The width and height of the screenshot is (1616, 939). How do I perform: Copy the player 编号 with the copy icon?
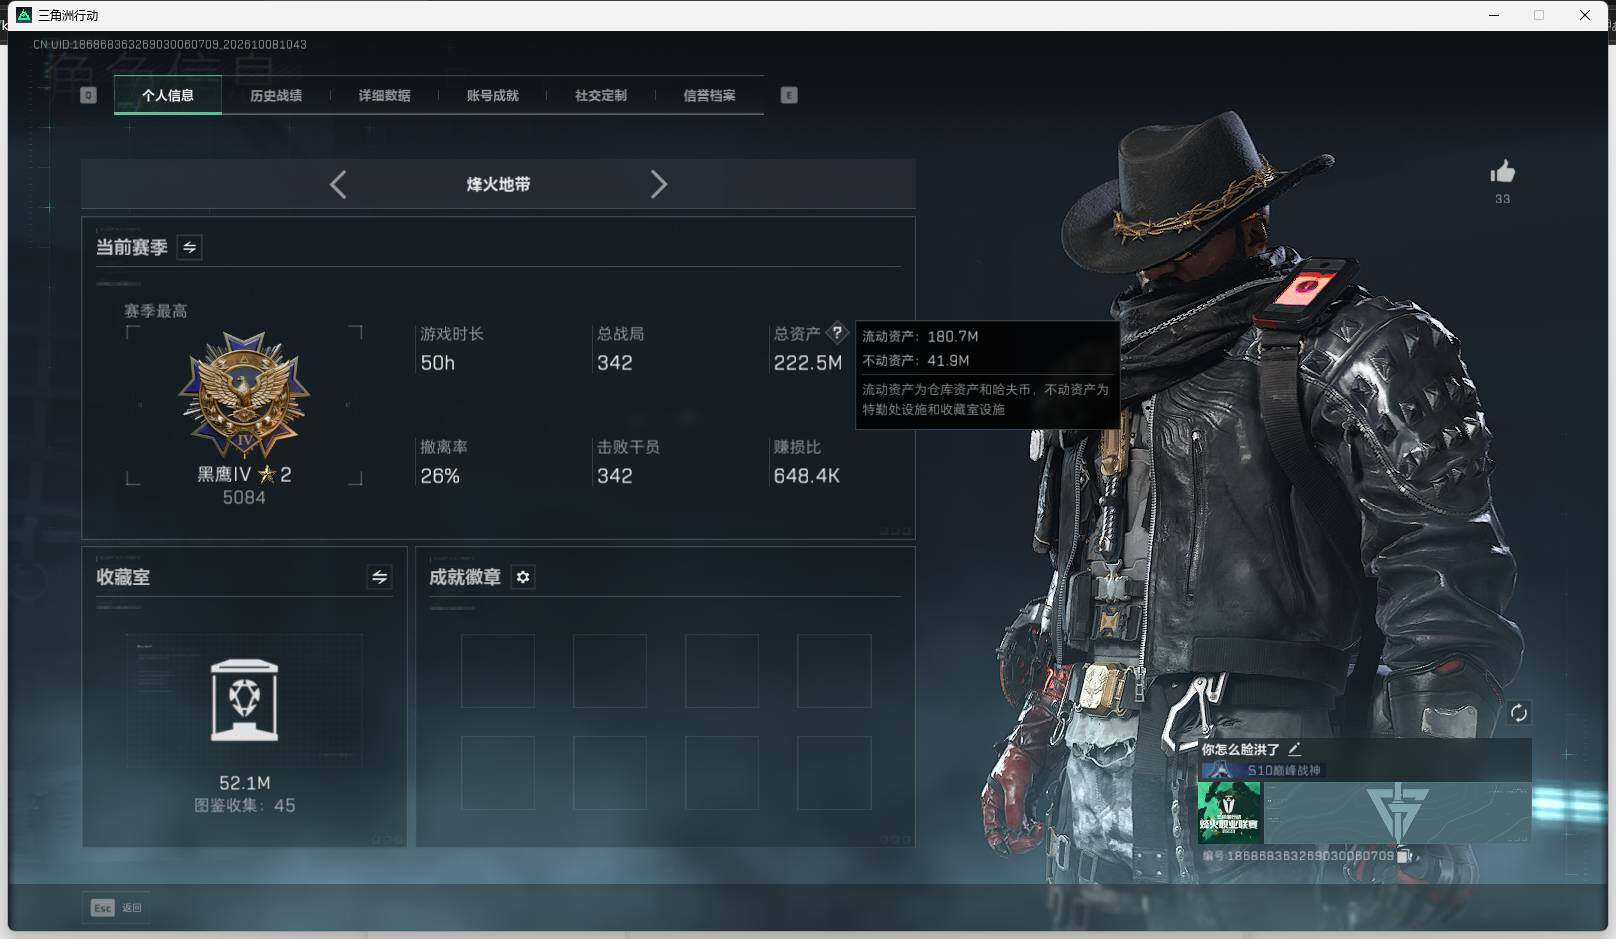pyautogui.click(x=1404, y=856)
